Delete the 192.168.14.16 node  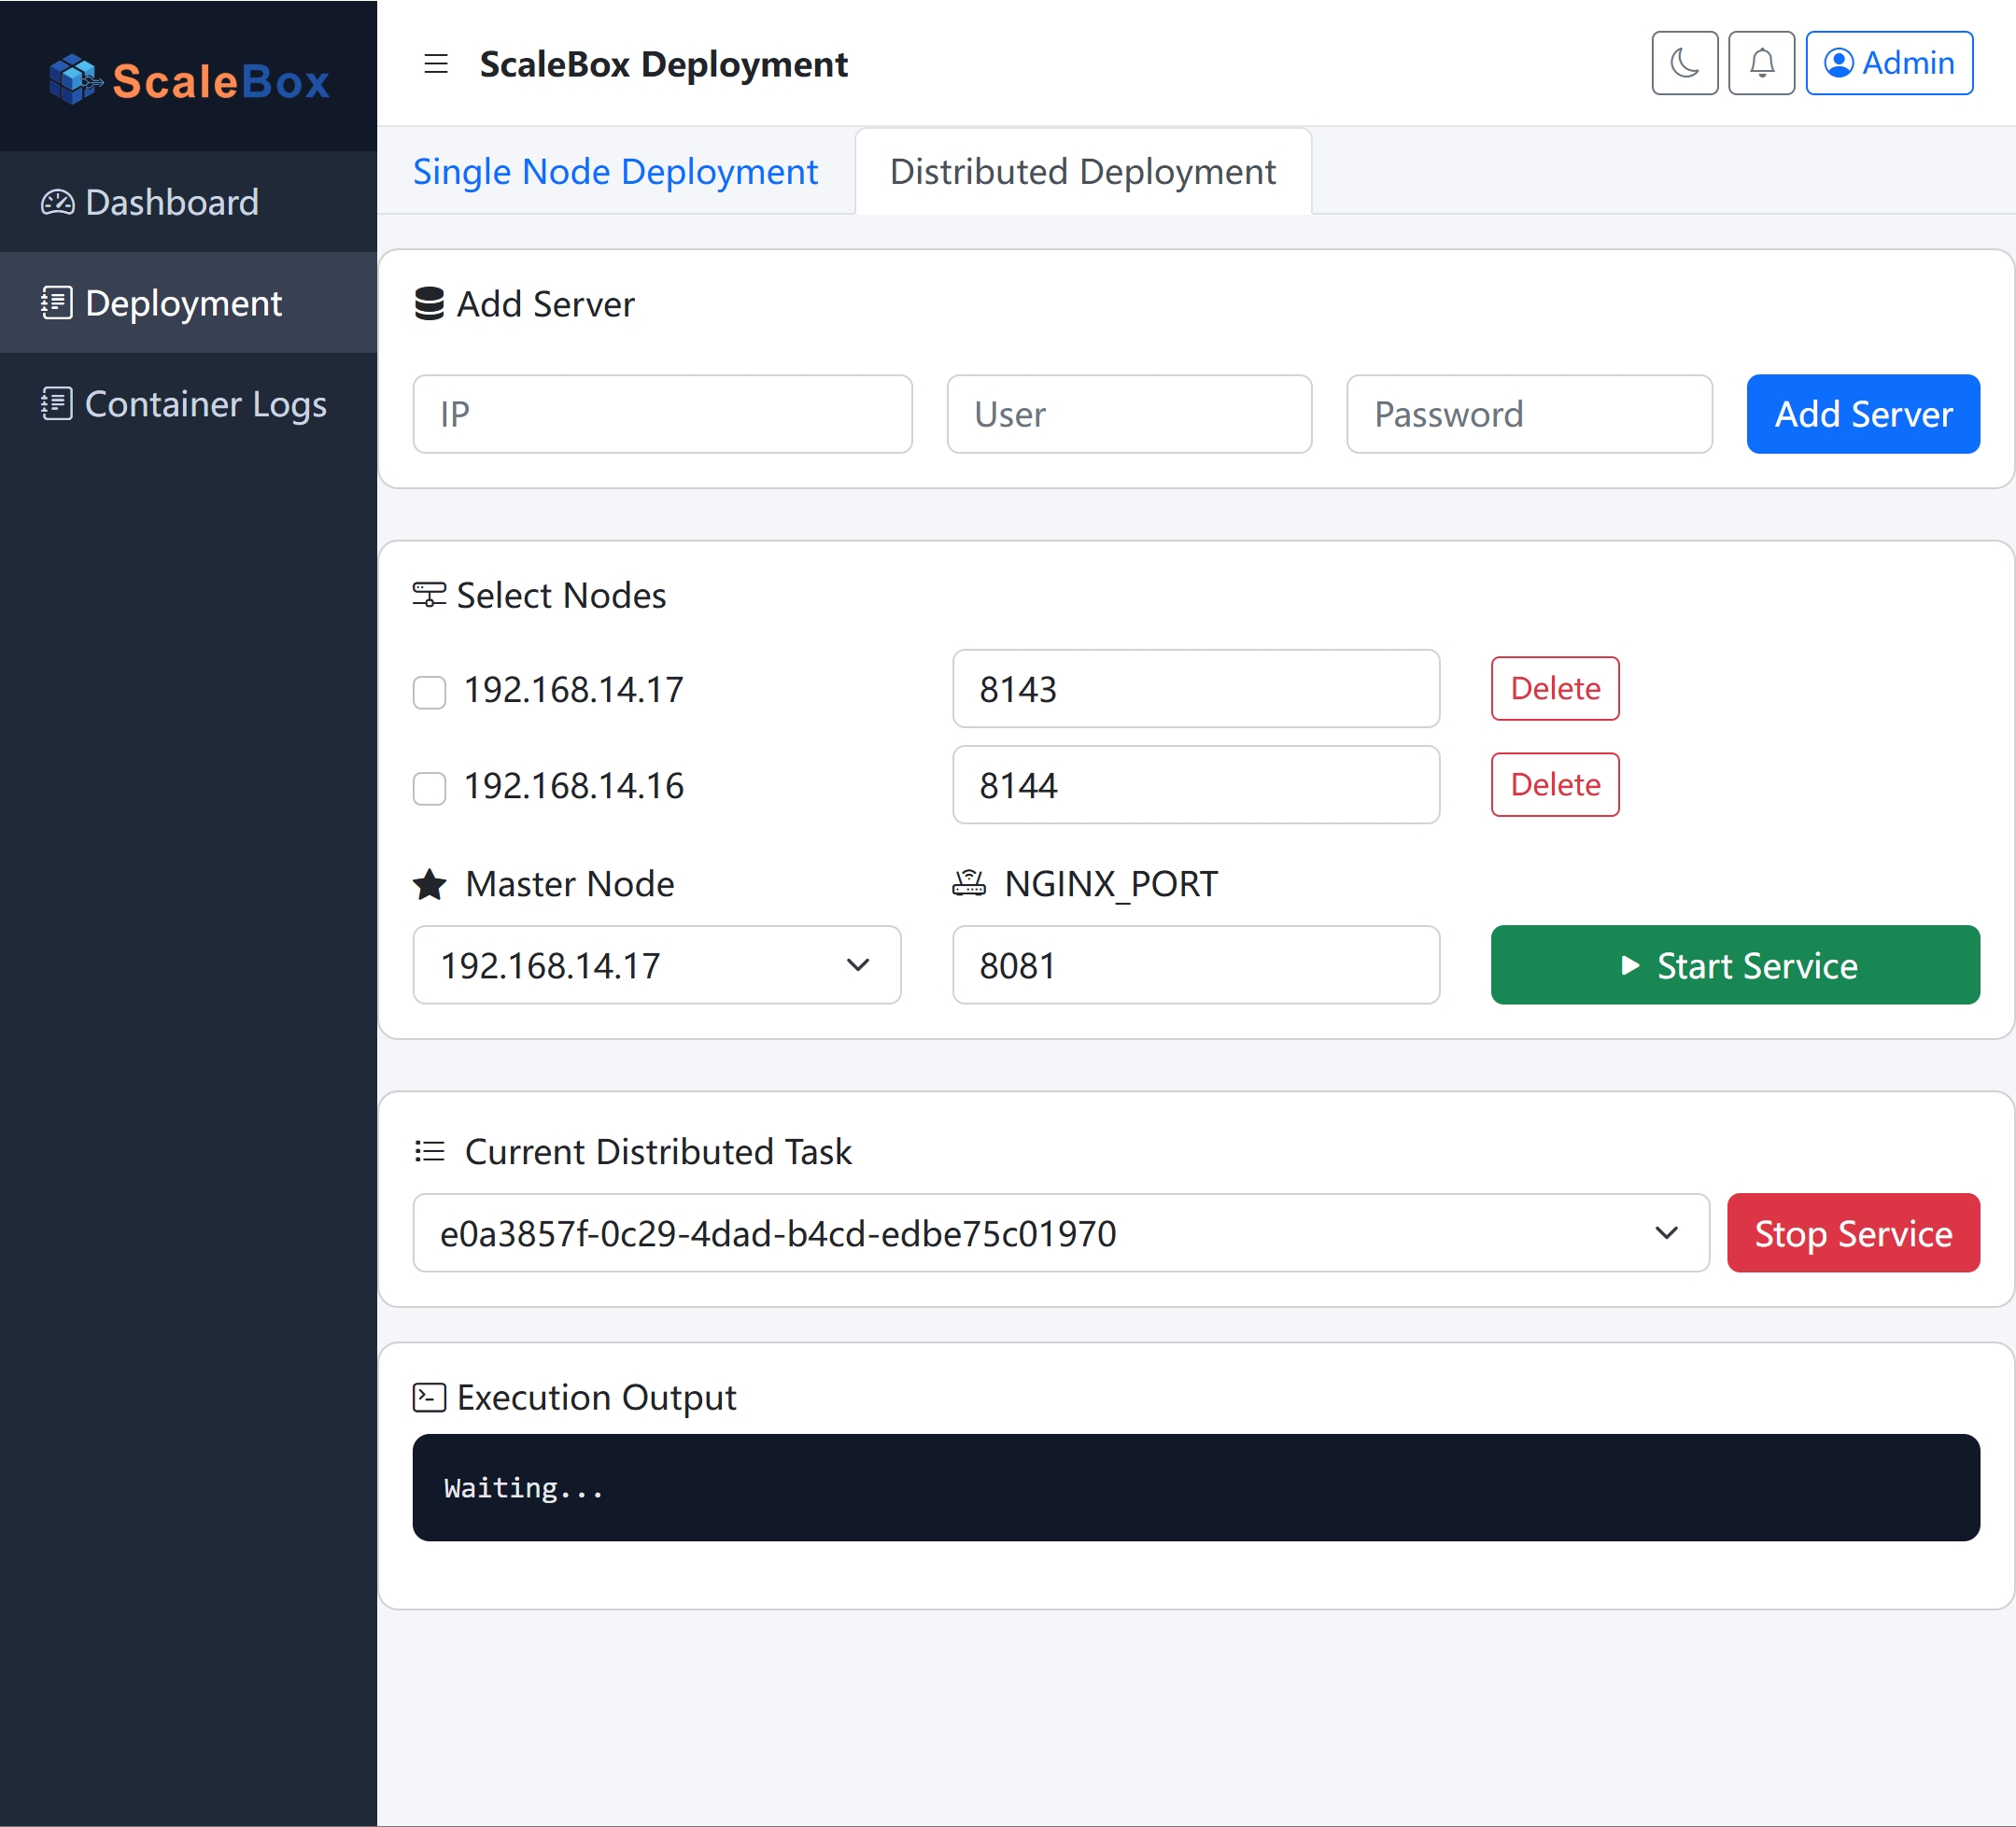click(x=1554, y=784)
